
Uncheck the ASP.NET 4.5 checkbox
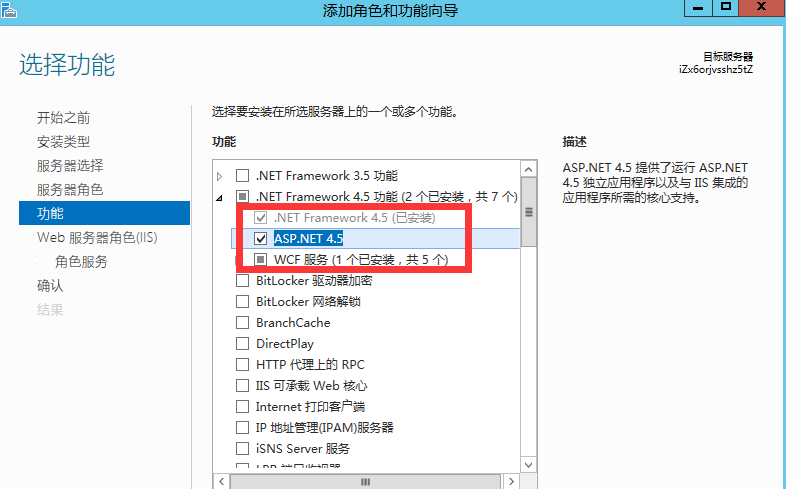coord(261,238)
